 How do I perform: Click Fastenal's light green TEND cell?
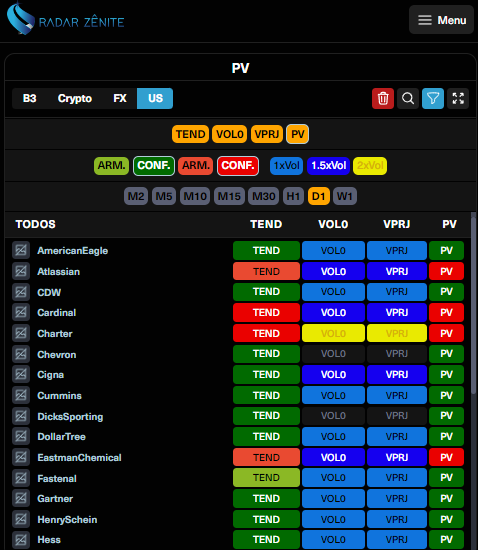pos(266,478)
